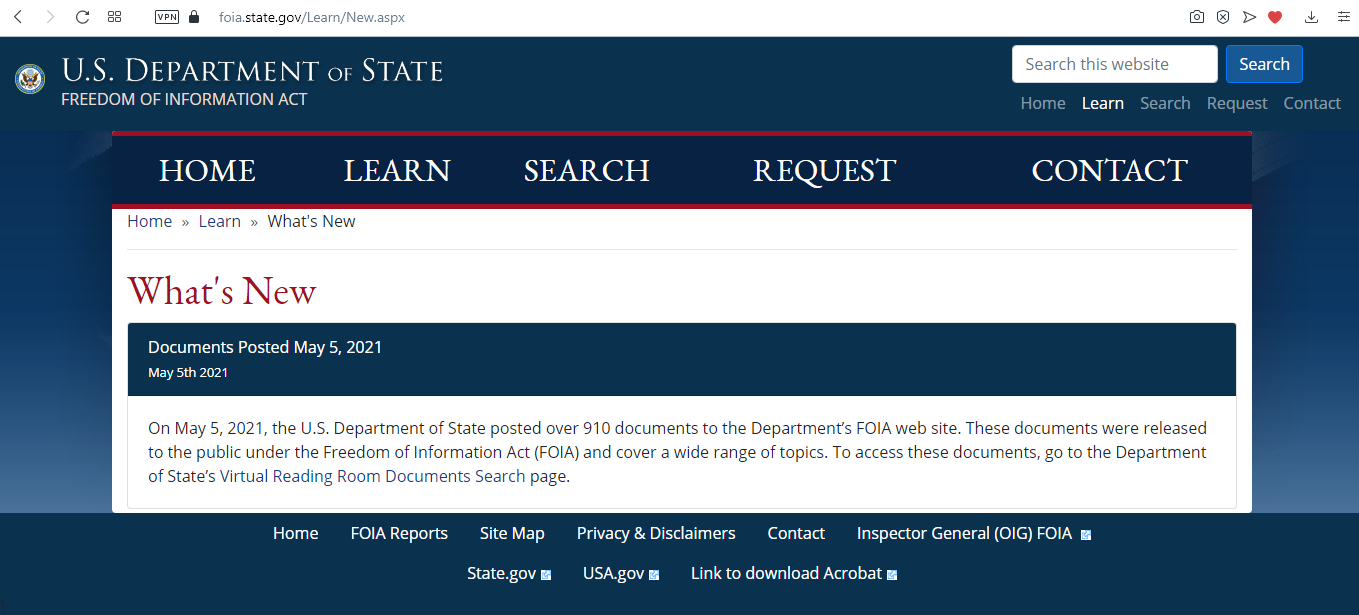Click the browser back arrow
Screen dimensions: 1359x615
tap(18, 17)
